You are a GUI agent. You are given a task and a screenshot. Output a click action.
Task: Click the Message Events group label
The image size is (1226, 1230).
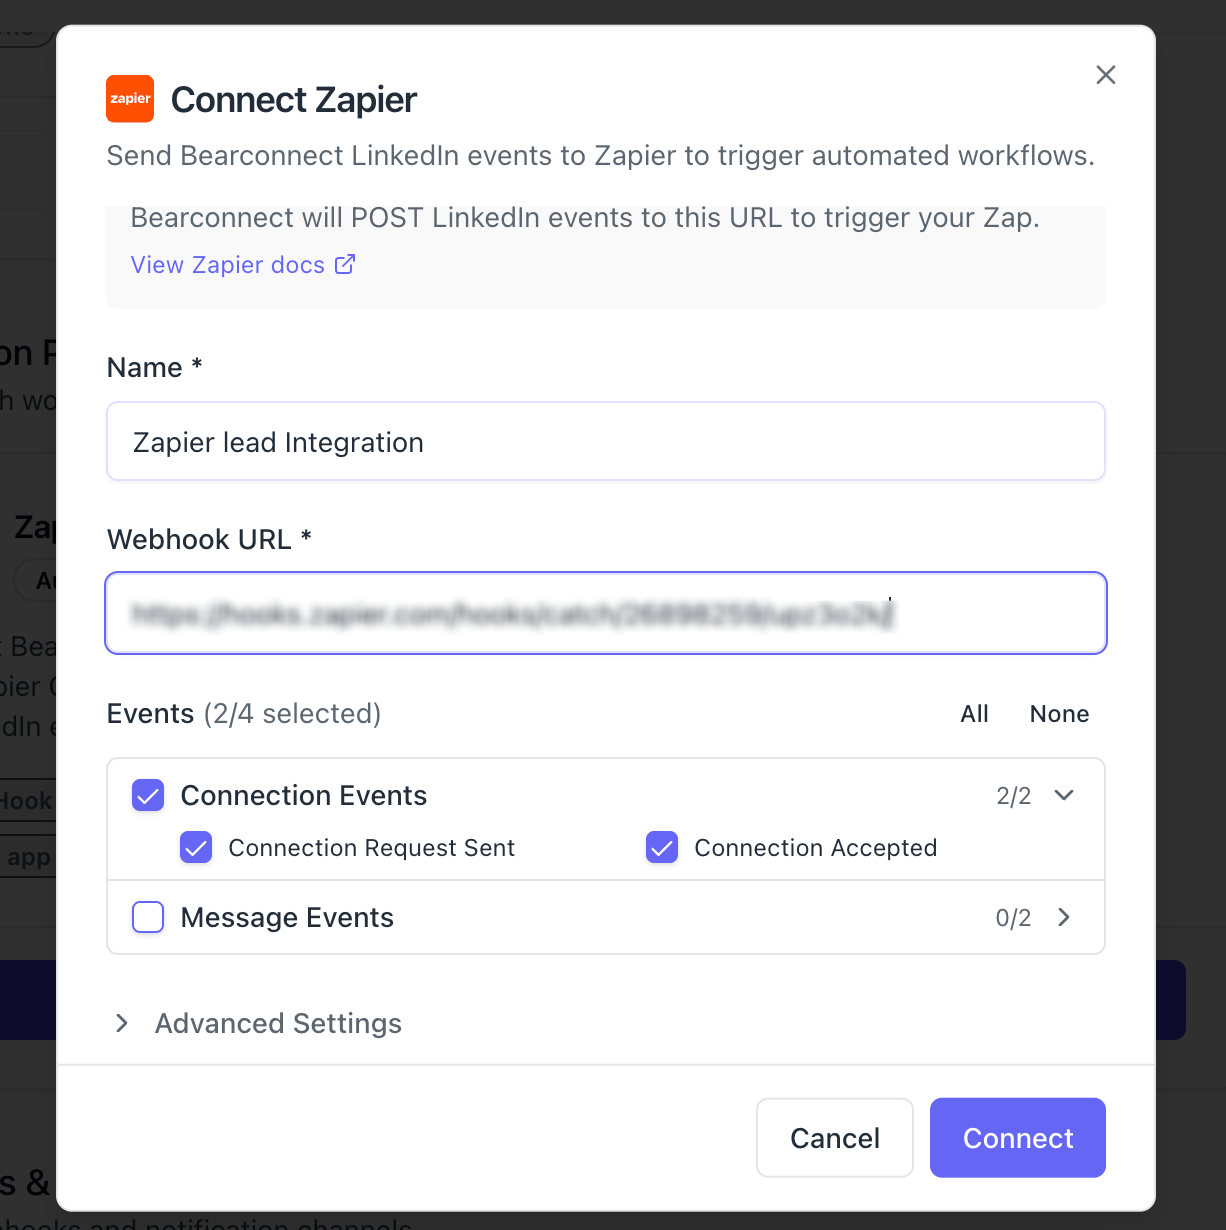(287, 917)
